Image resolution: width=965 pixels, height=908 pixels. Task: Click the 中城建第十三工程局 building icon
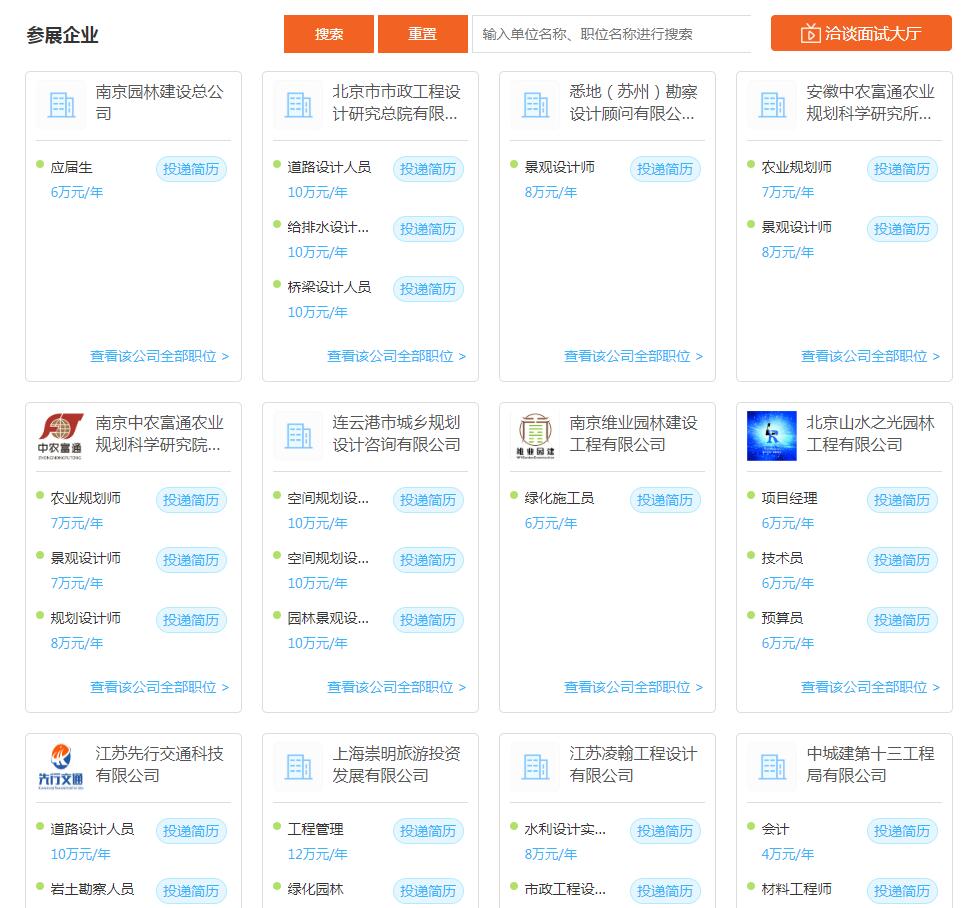click(772, 766)
